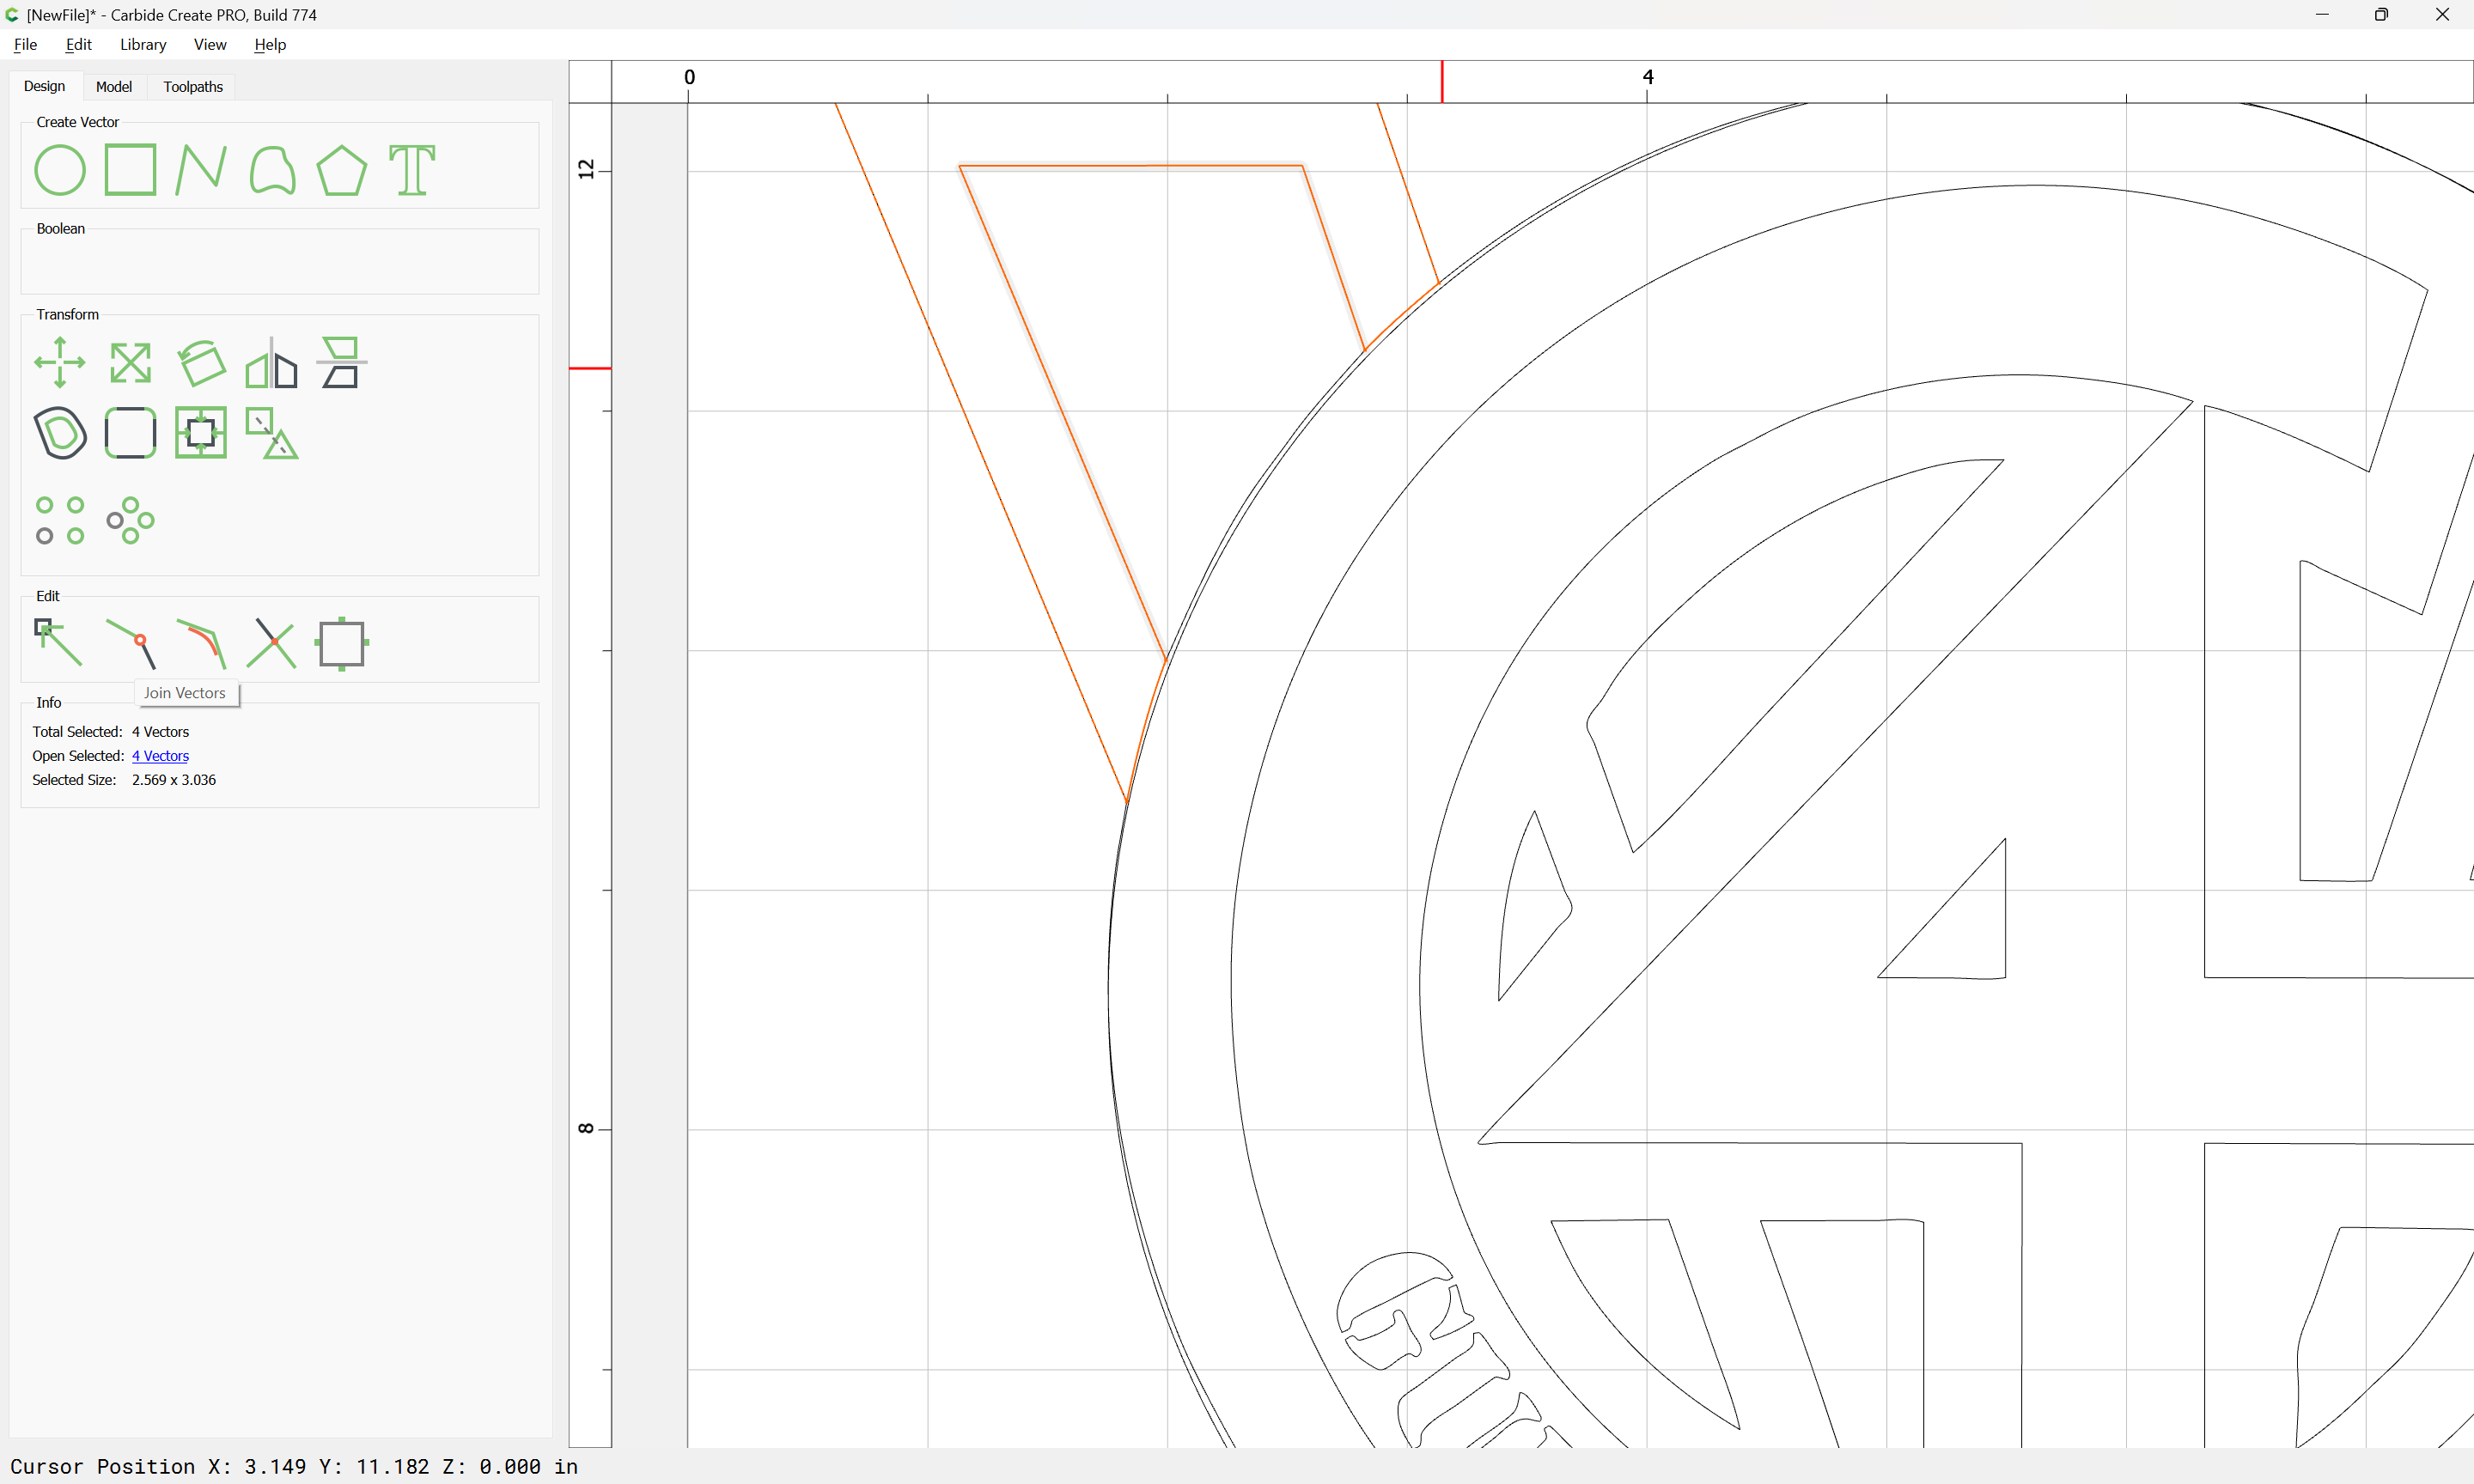This screenshot has height=1484, width=2474.
Task: Click the Mirror transform icon
Action: (272, 362)
